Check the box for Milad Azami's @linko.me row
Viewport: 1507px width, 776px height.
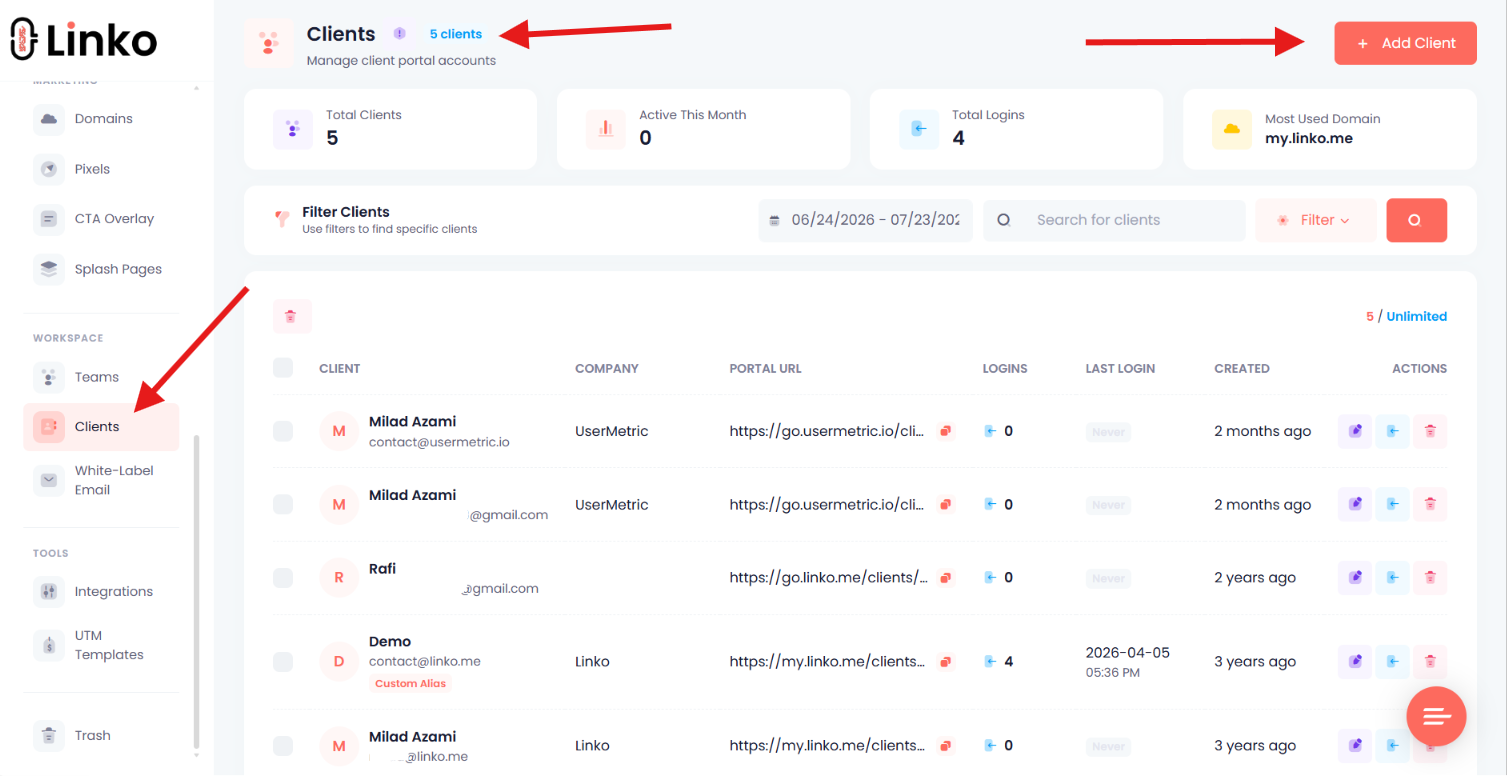coord(283,745)
